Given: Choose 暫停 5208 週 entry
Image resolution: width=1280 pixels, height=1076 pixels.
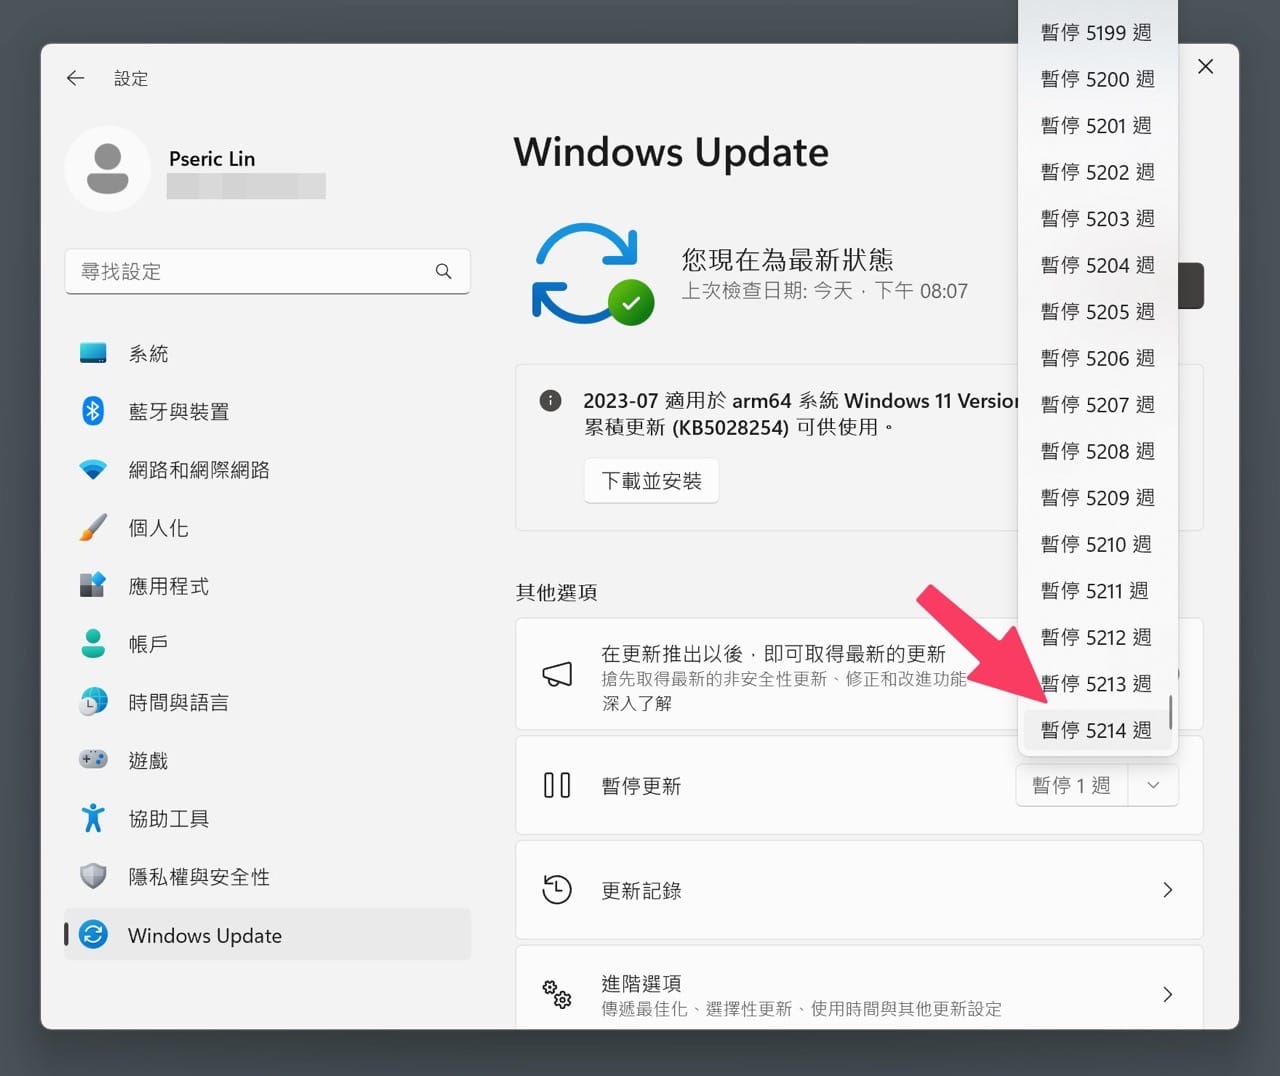Looking at the screenshot, I should coord(1097,451).
